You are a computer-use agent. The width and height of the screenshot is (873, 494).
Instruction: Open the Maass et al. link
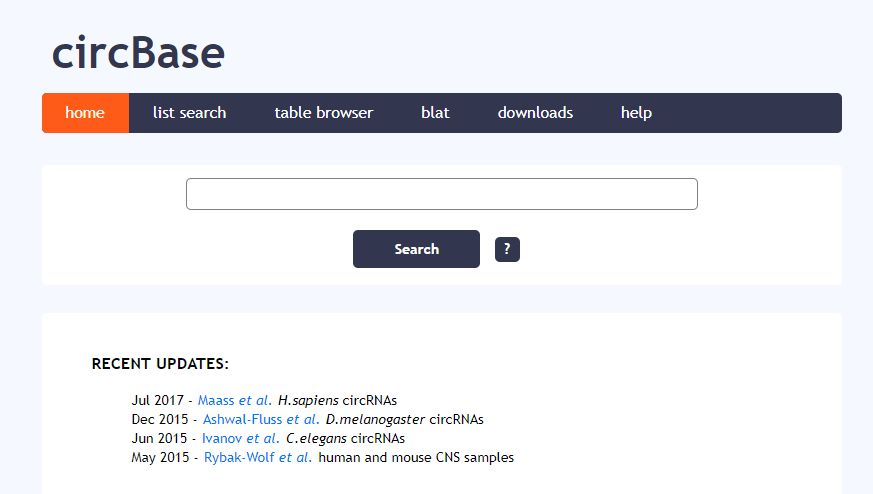[x=234, y=400]
